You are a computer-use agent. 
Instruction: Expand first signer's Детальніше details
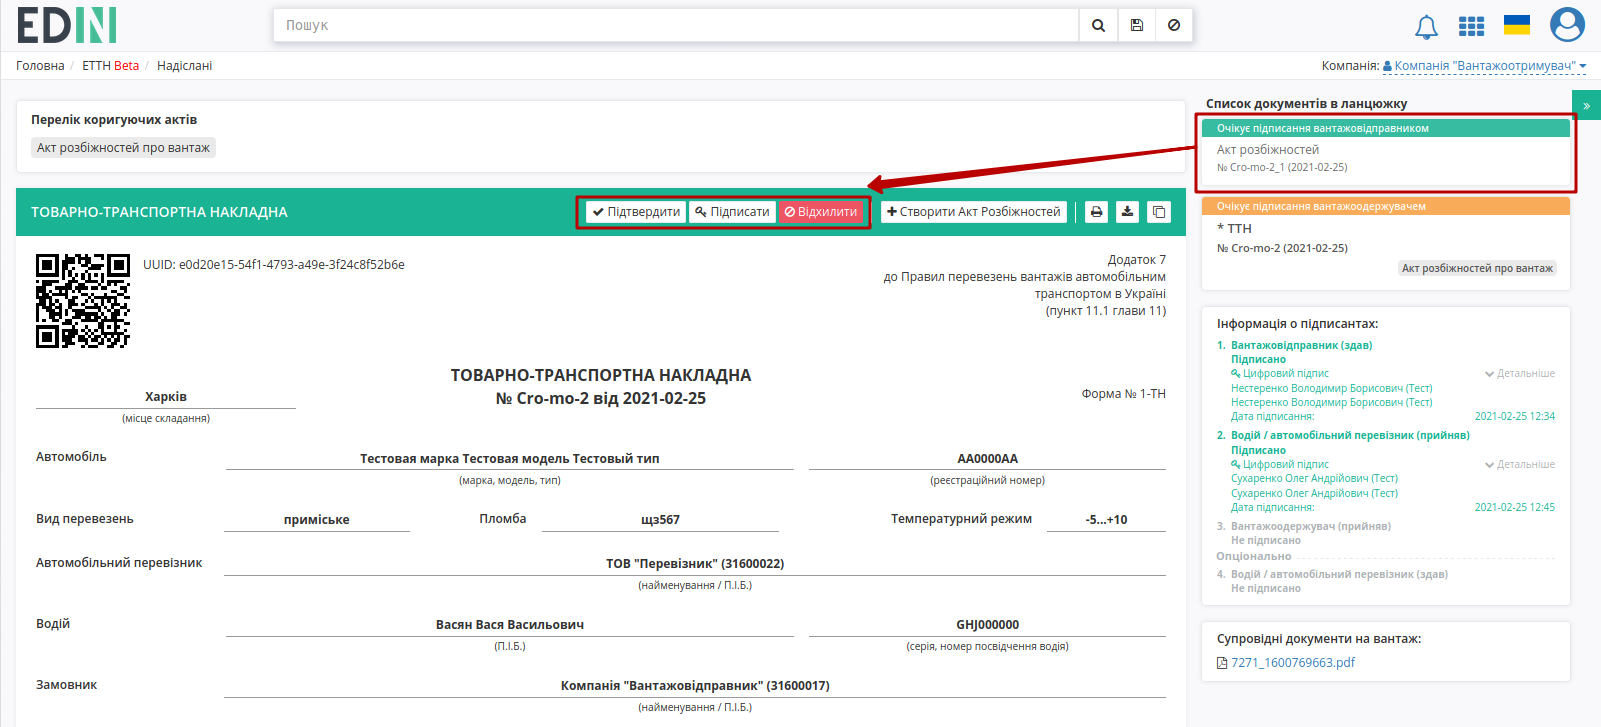pyautogui.click(x=1520, y=373)
